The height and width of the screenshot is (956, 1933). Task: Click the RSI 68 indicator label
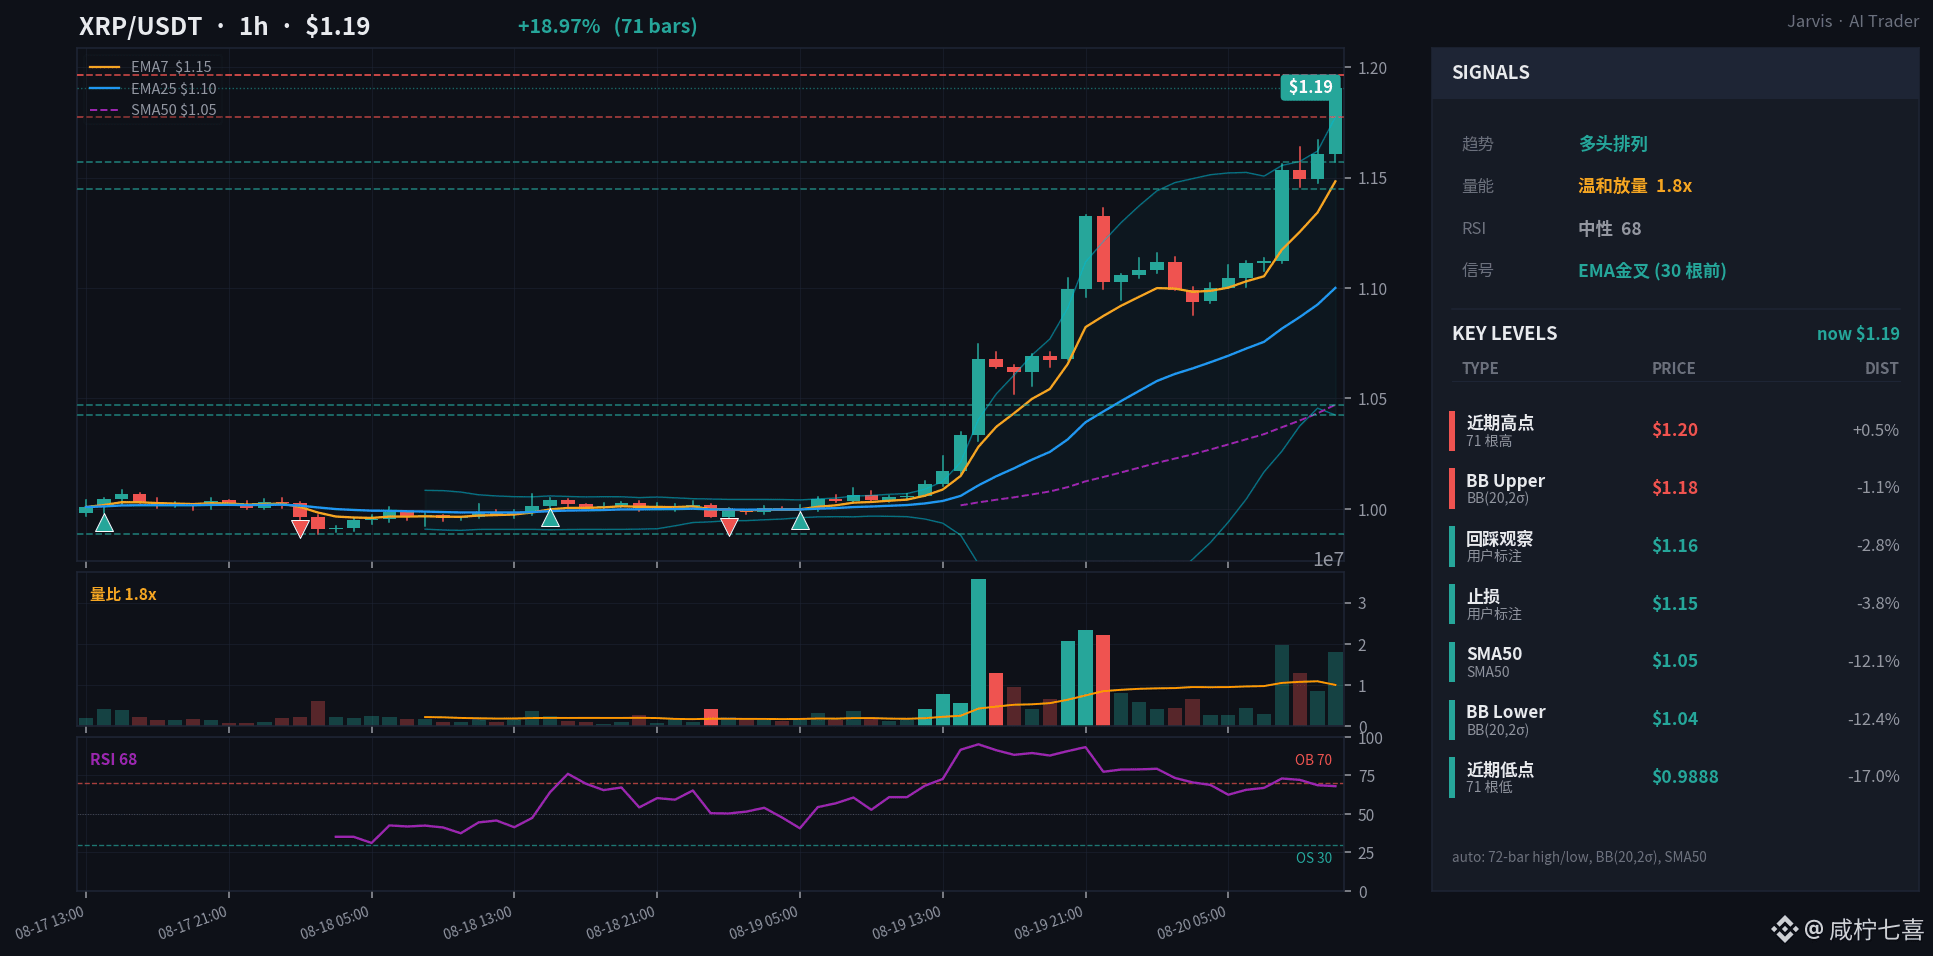(113, 759)
